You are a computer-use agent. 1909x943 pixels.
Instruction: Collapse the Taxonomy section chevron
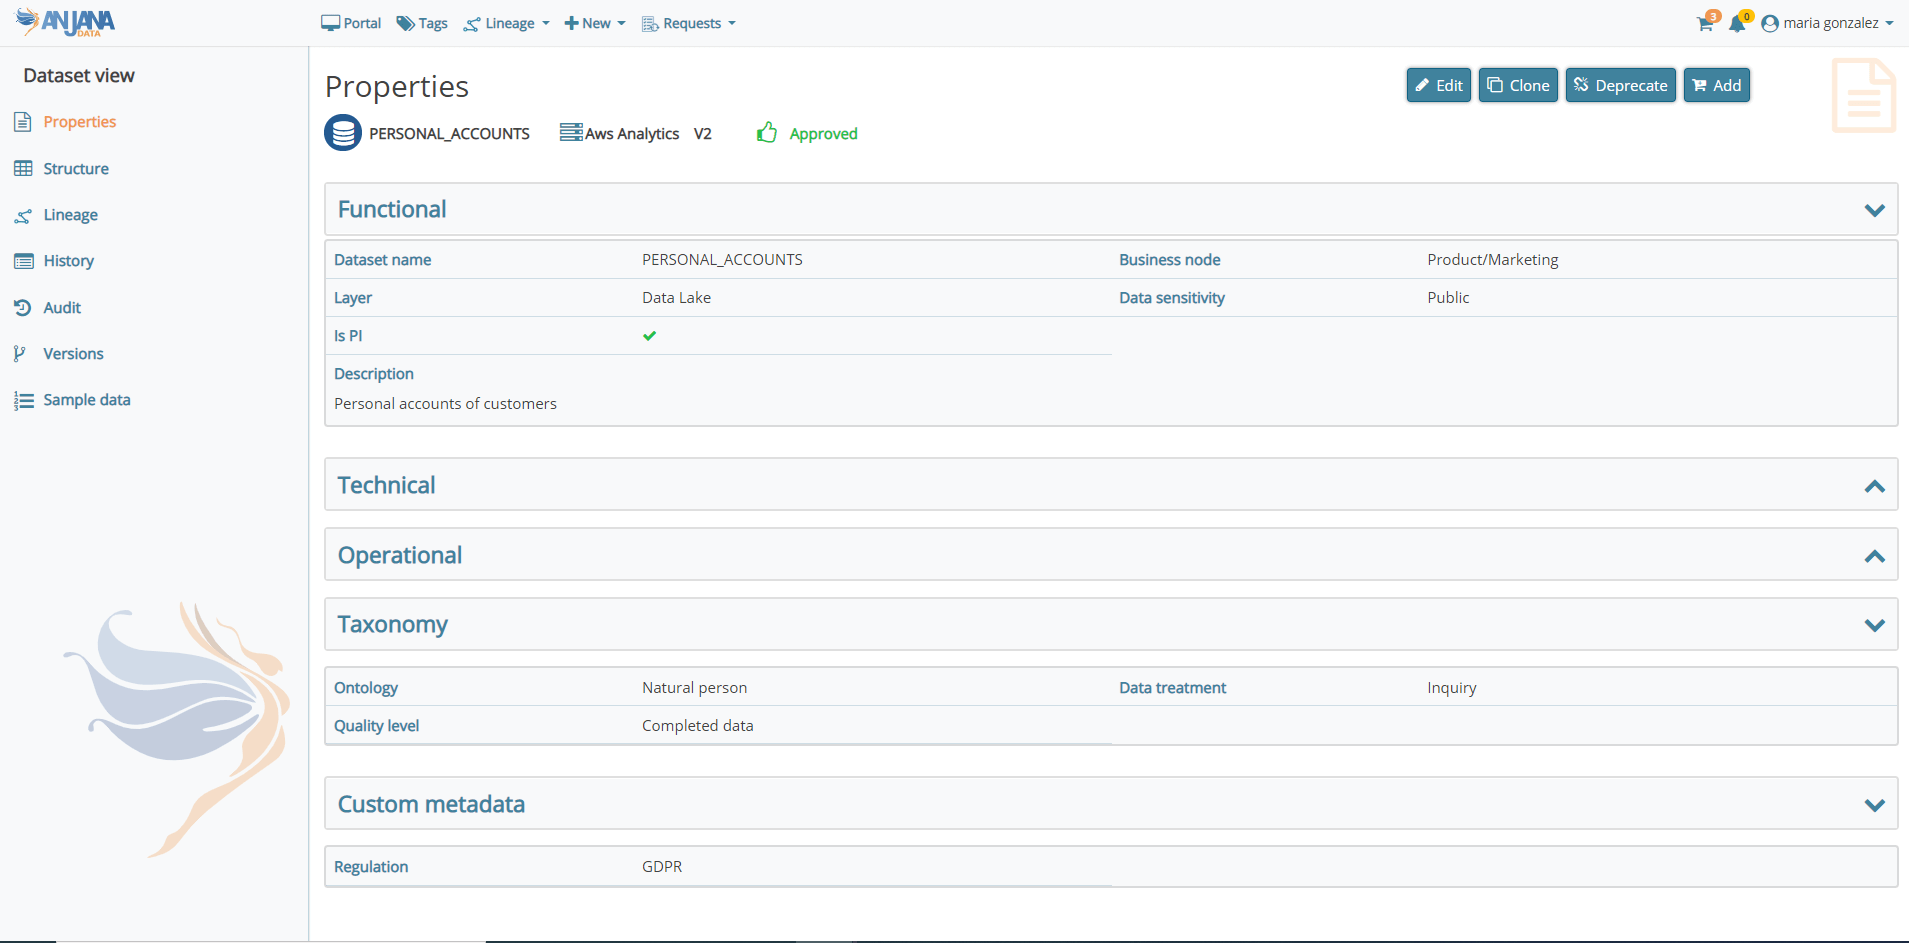pos(1874,625)
